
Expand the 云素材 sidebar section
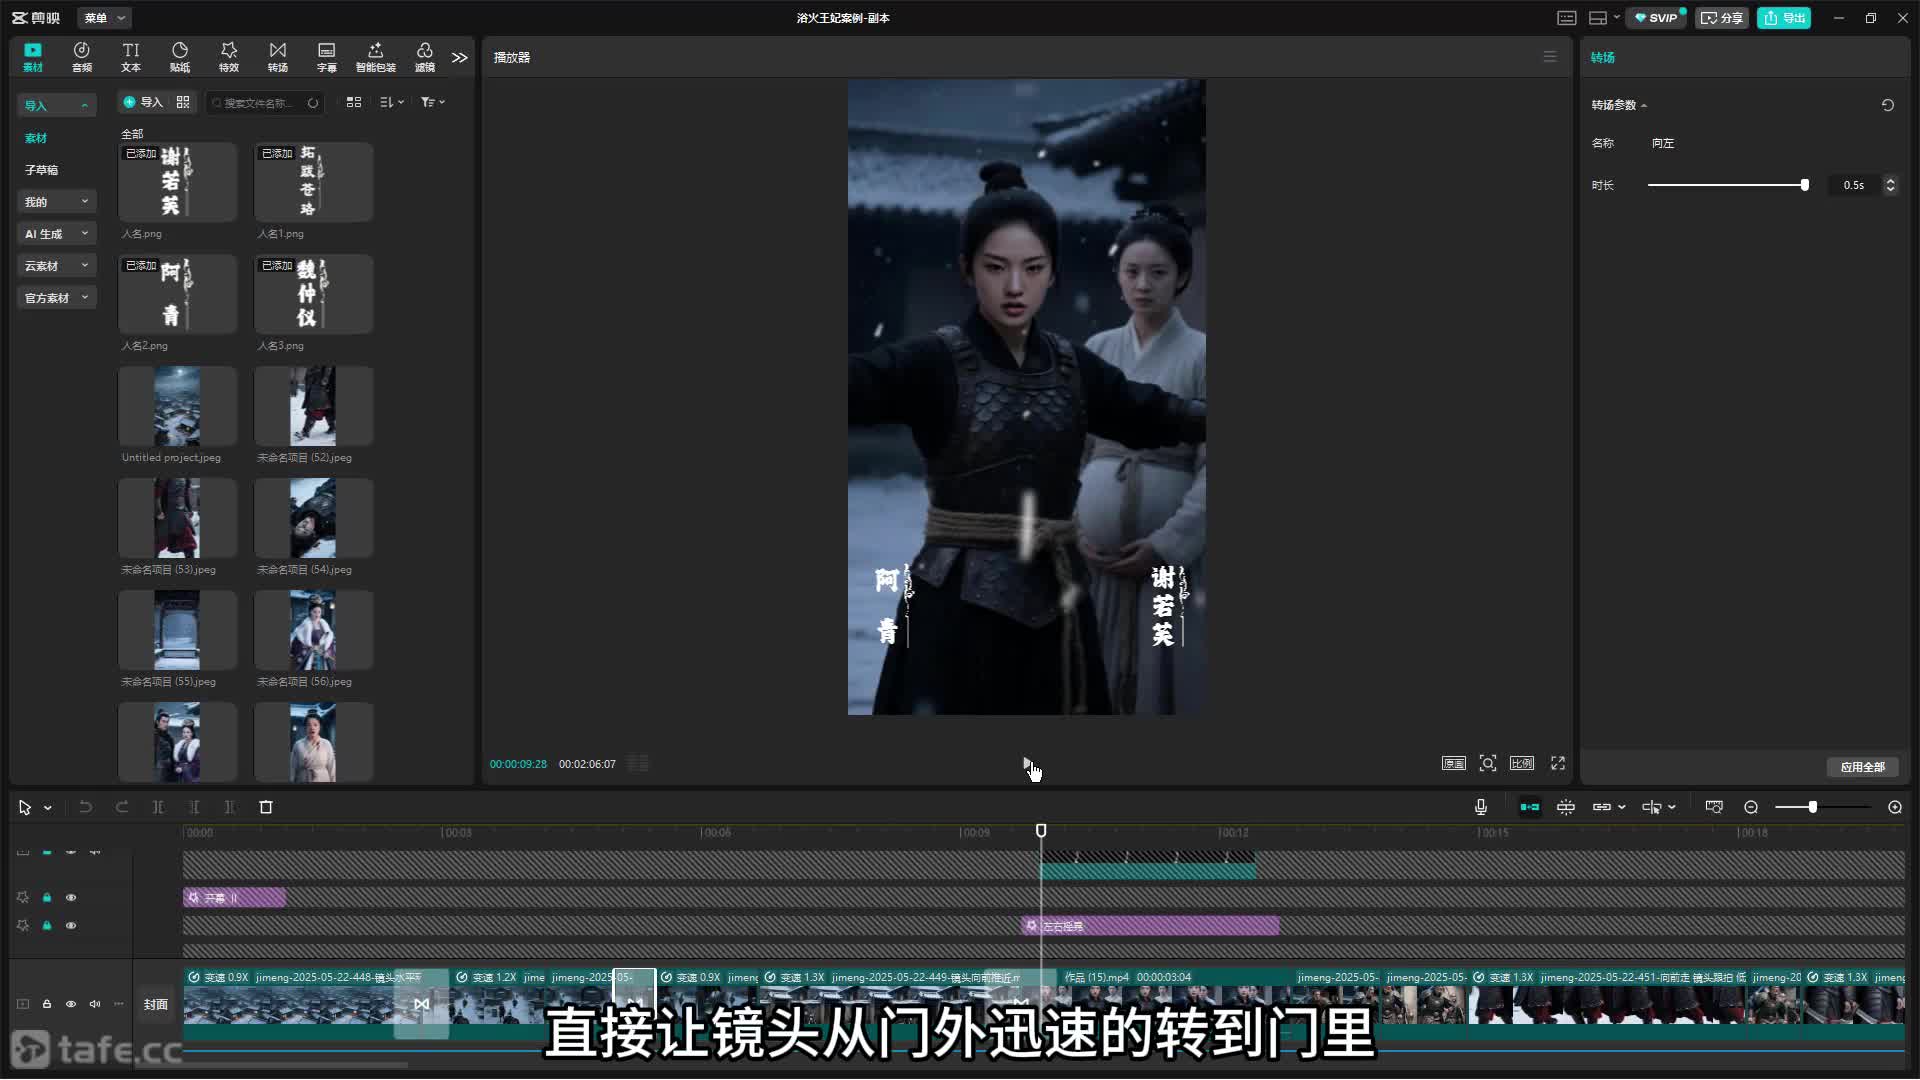(x=57, y=266)
